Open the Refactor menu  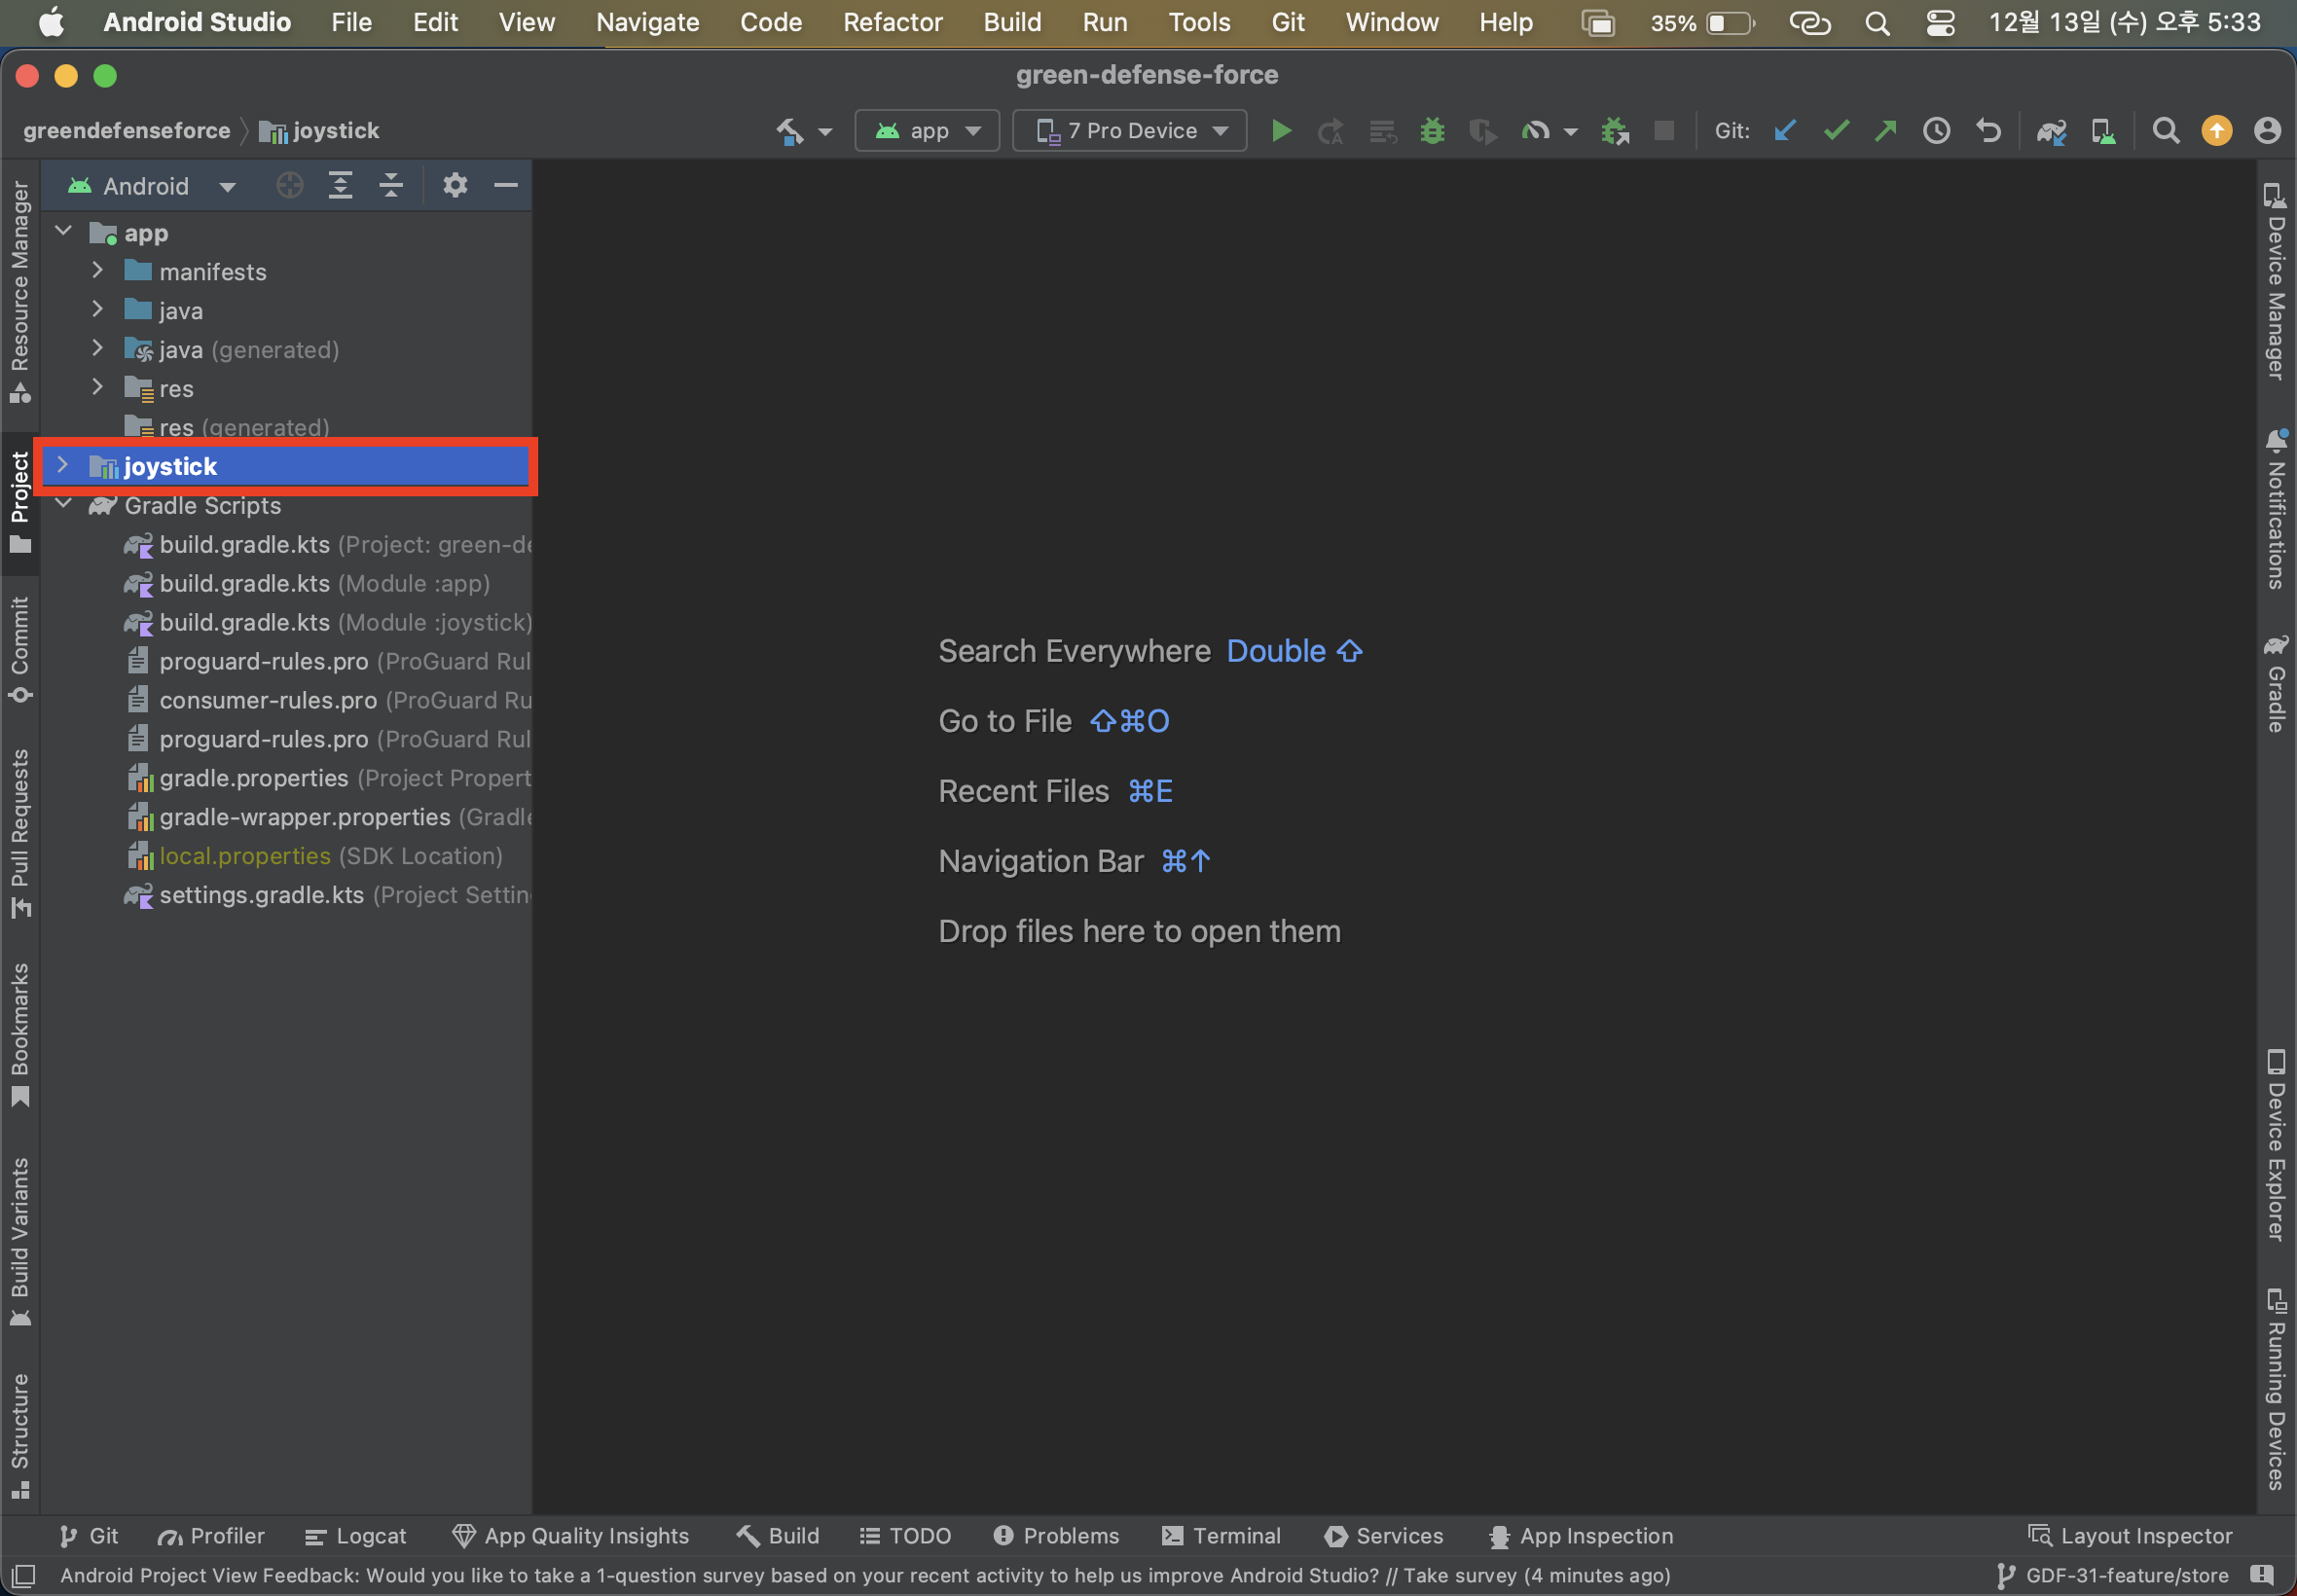pyautogui.click(x=892, y=22)
